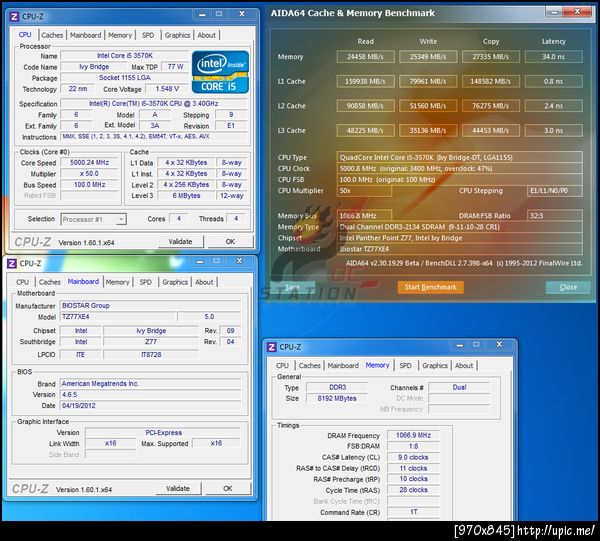Select CPU tab in Mainboard CPU-Z window
The width and height of the screenshot is (600, 541).
tap(22, 282)
